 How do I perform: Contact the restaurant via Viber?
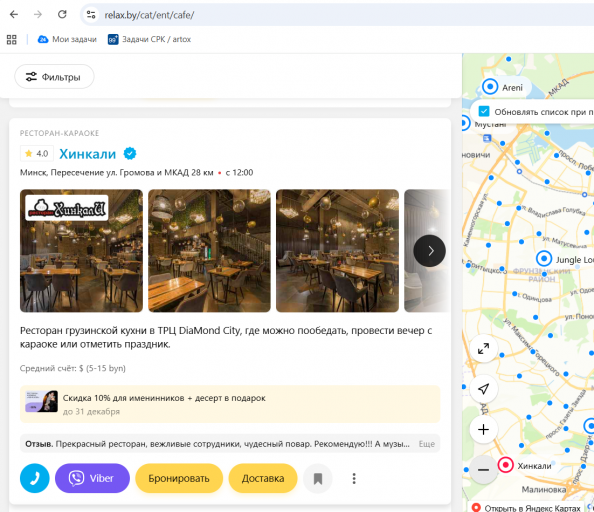pyautogui.click(x=92, y=478)
